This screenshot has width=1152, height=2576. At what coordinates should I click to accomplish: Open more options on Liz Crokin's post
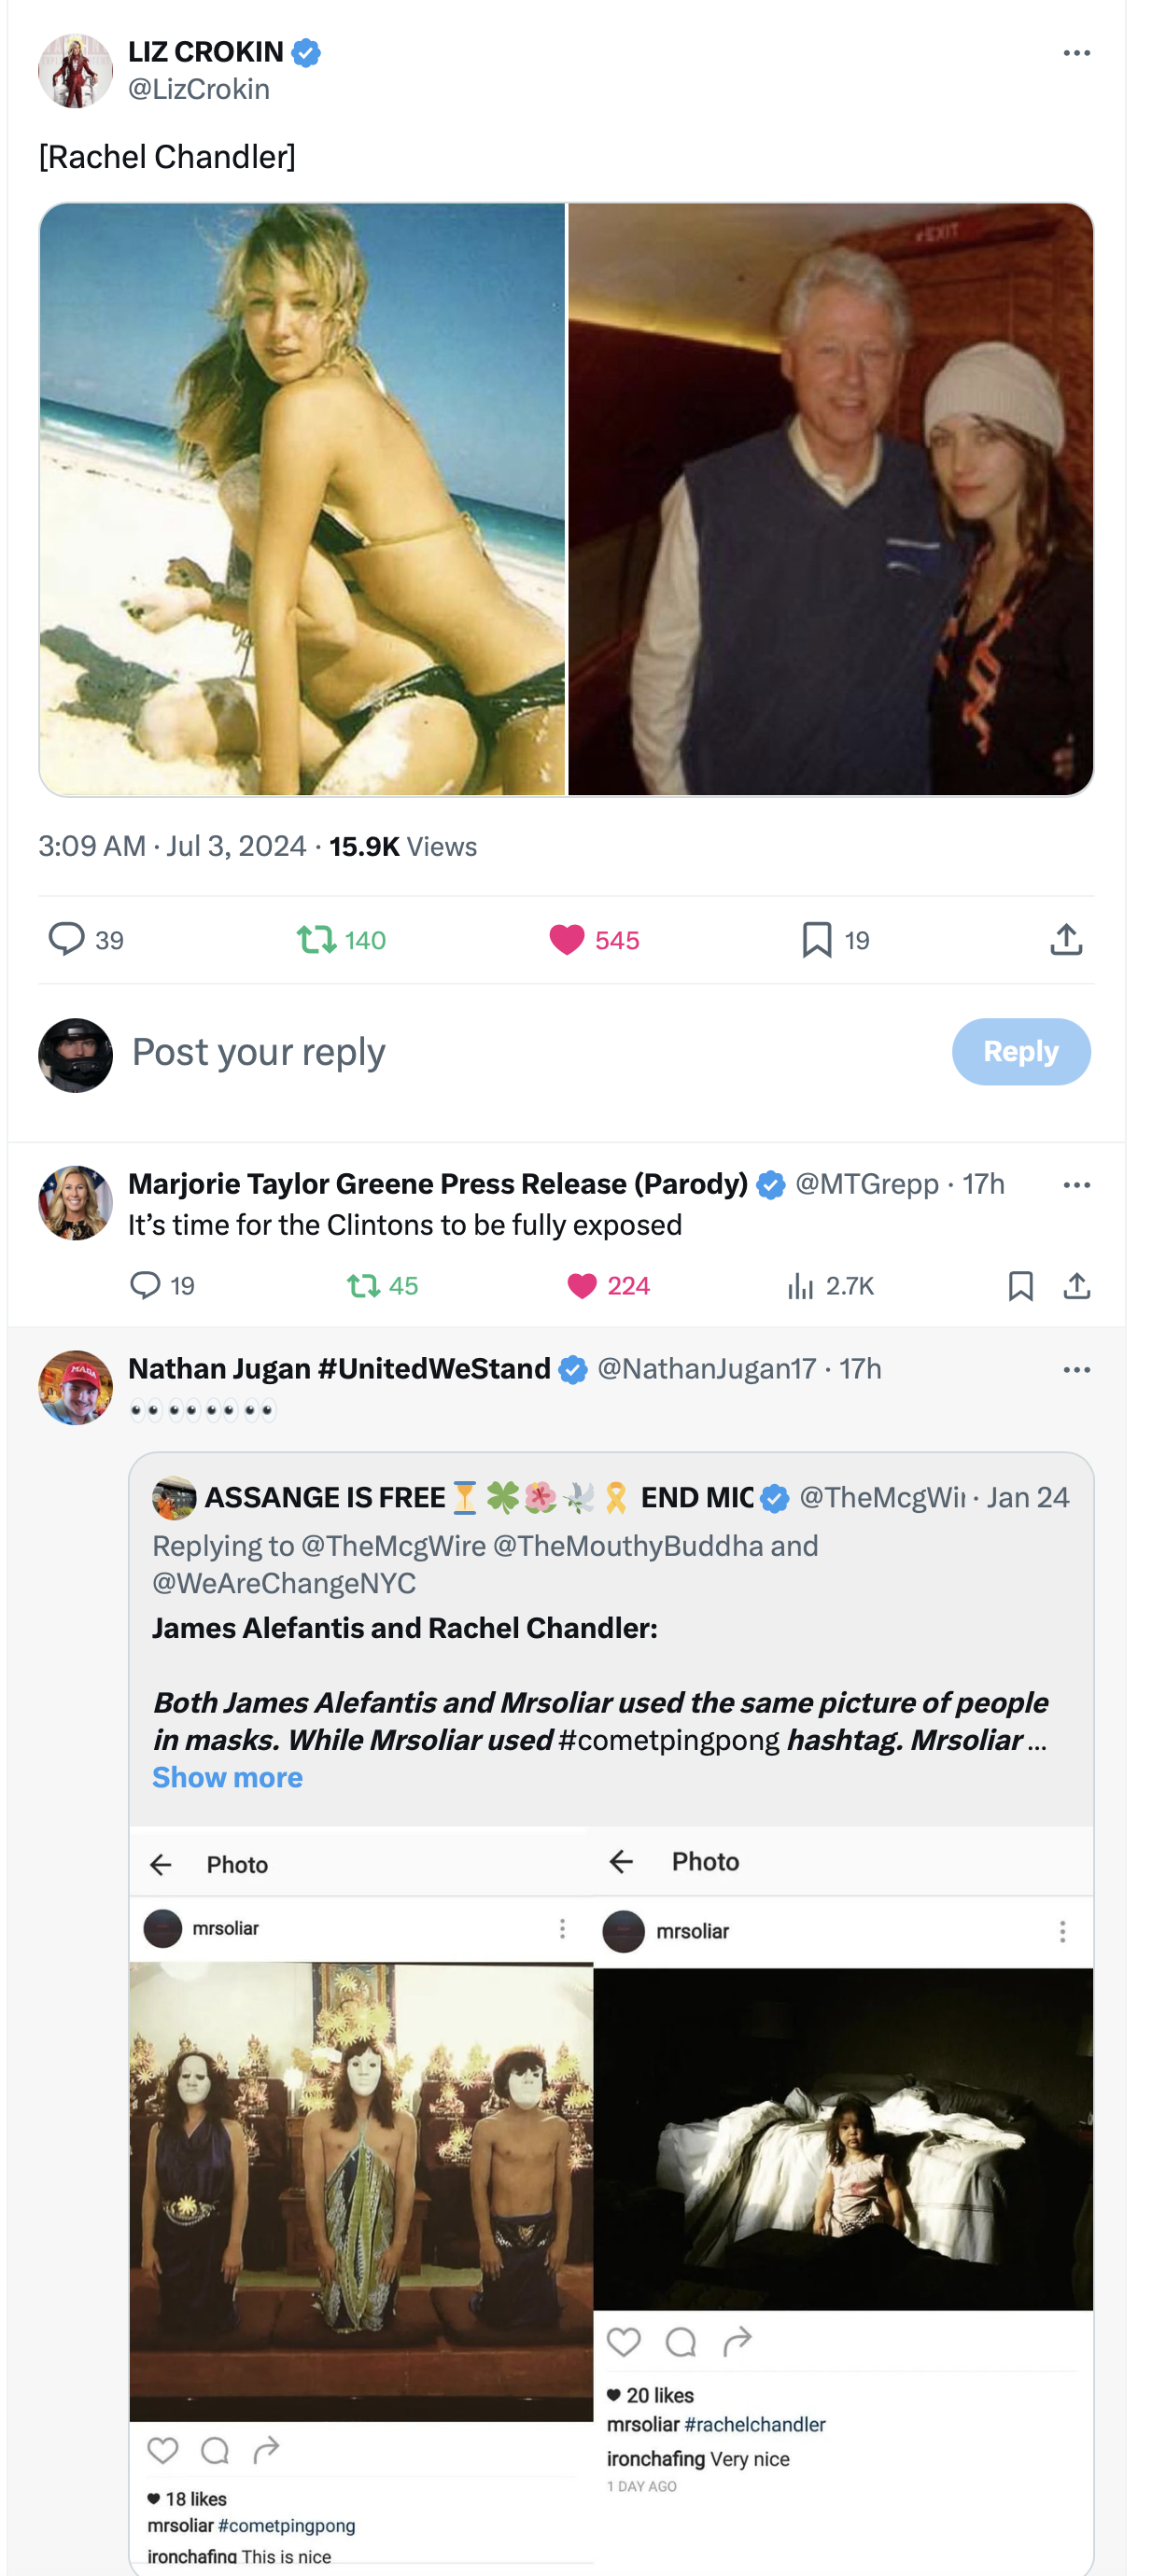point(1076,53)
